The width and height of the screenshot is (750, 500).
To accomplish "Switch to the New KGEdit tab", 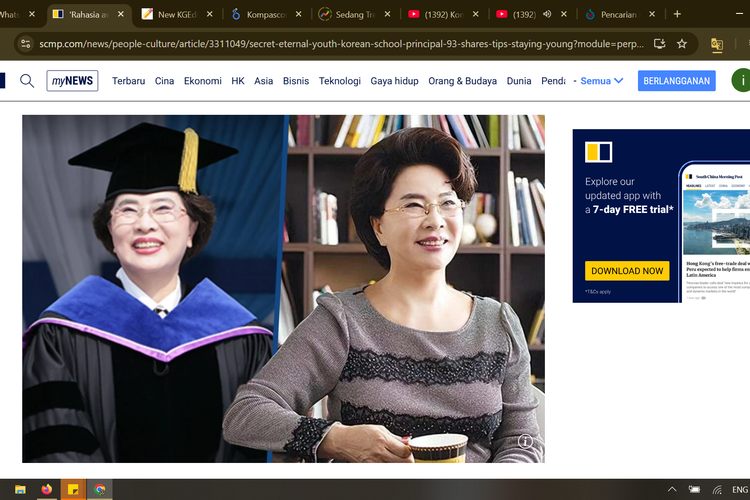I will 174,15.
